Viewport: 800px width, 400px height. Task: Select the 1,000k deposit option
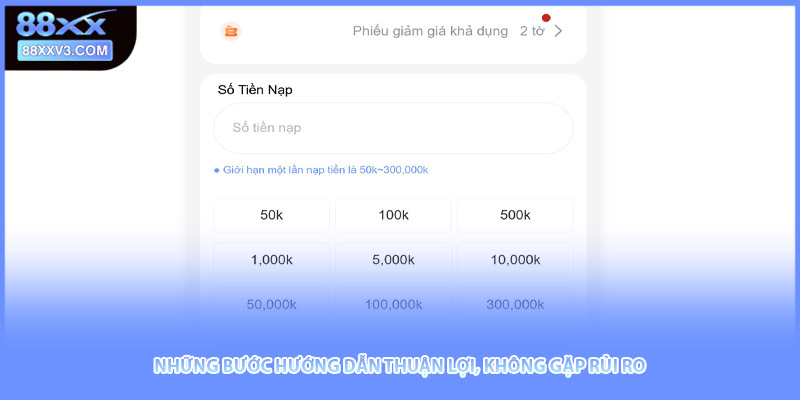coord(271,259)
